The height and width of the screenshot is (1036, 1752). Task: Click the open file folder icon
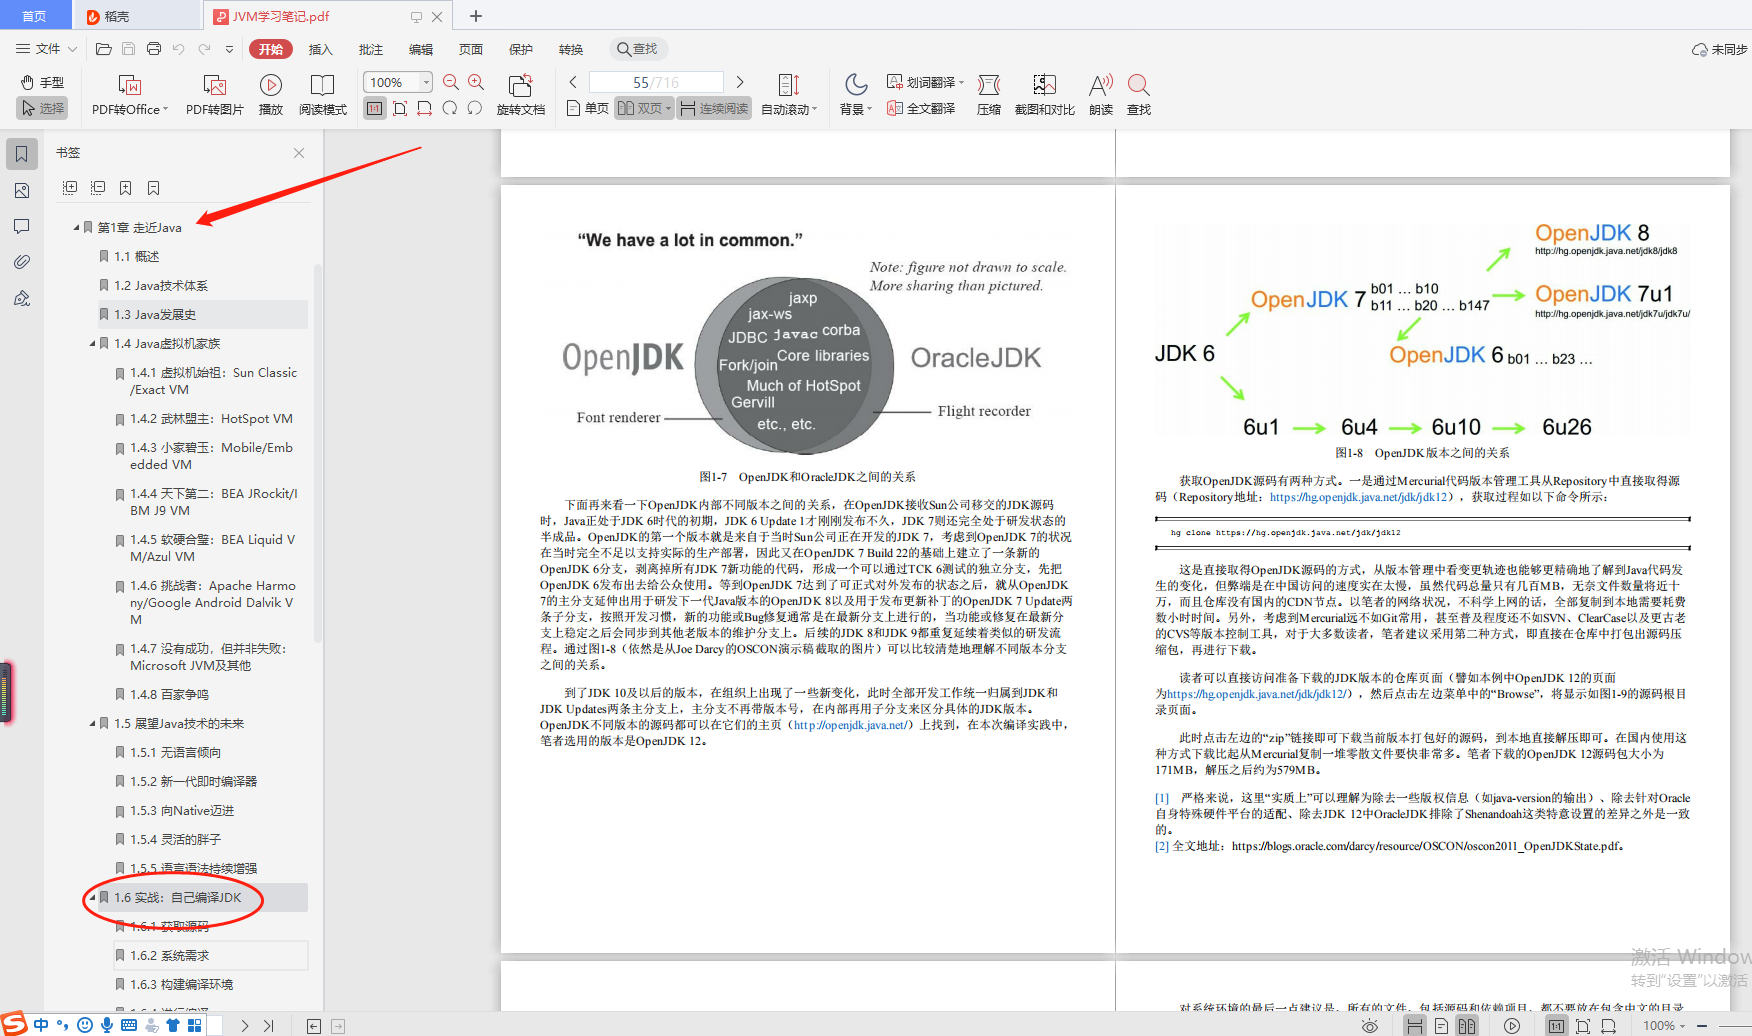[x=103, y=49]
